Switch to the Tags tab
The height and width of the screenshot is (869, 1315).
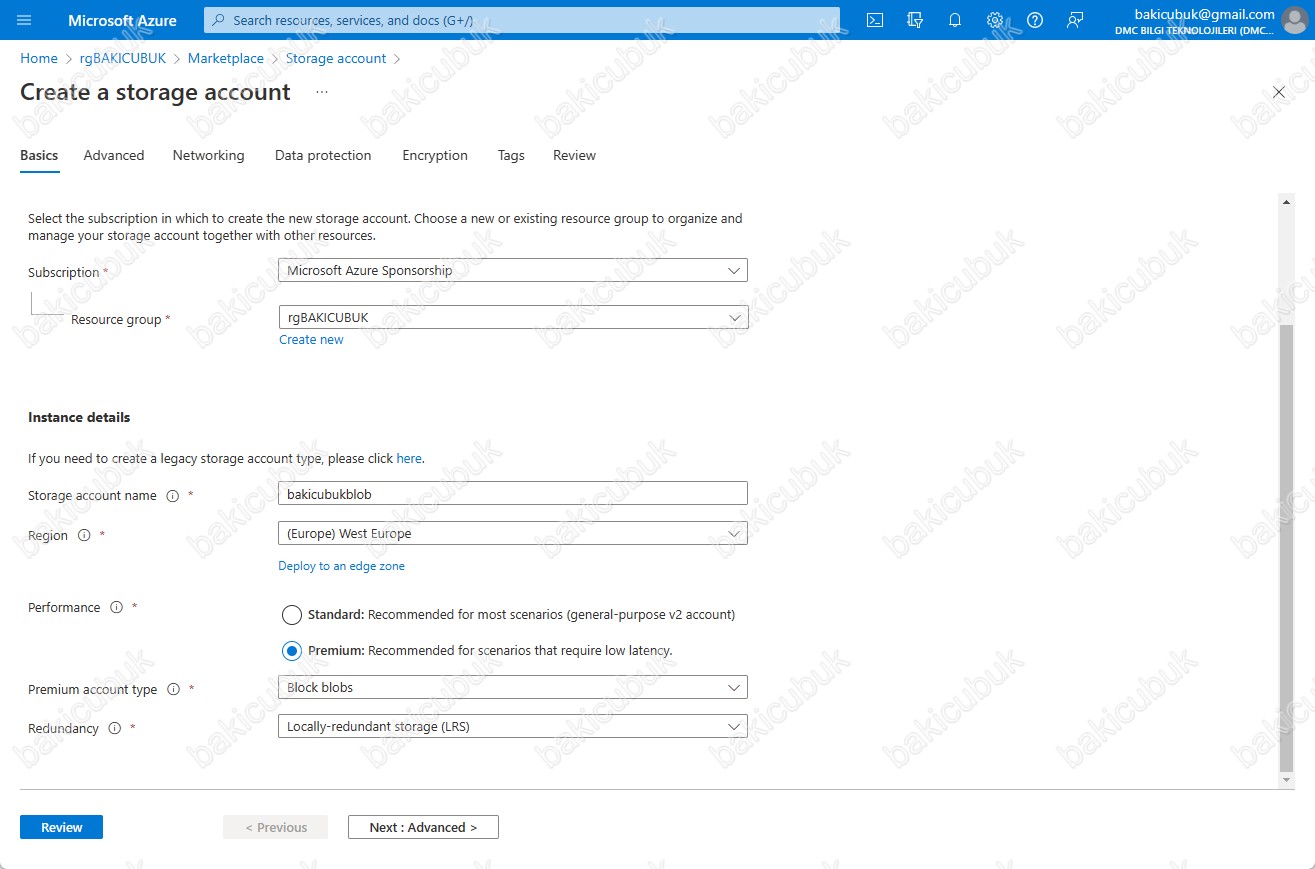click(511, 155)
